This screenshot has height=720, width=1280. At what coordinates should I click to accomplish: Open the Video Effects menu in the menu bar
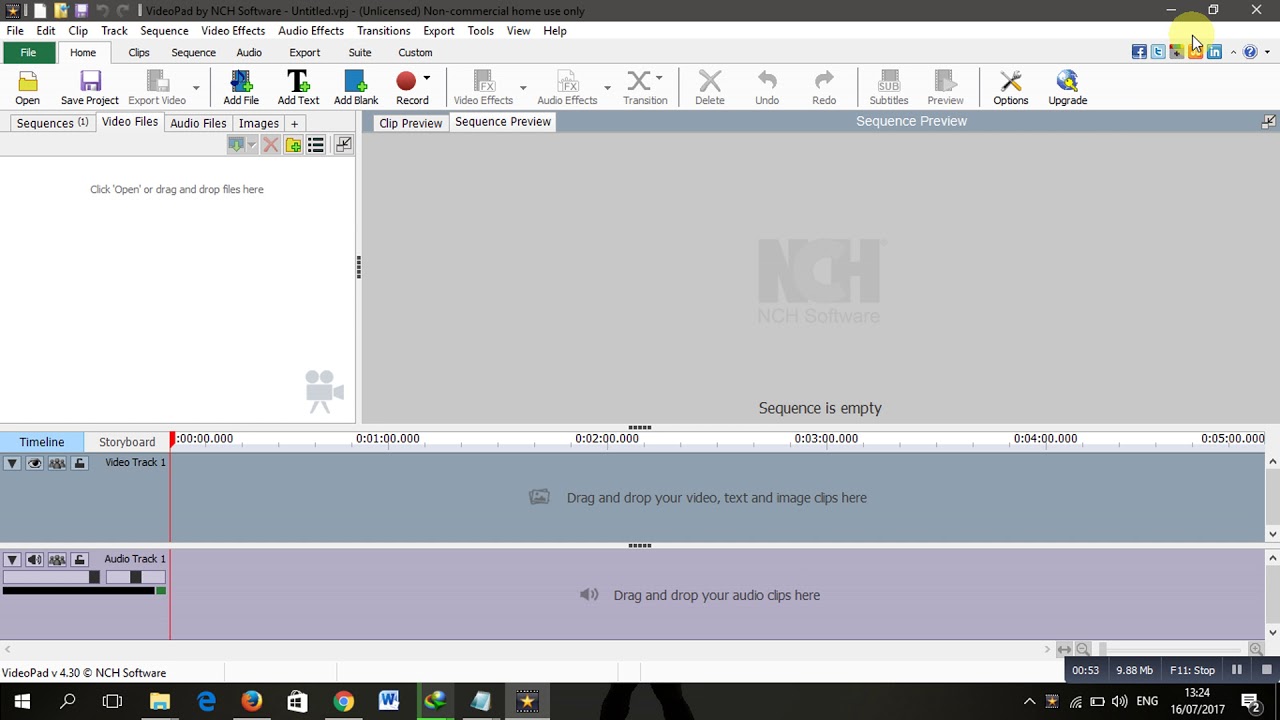click(x=233, y=31)
